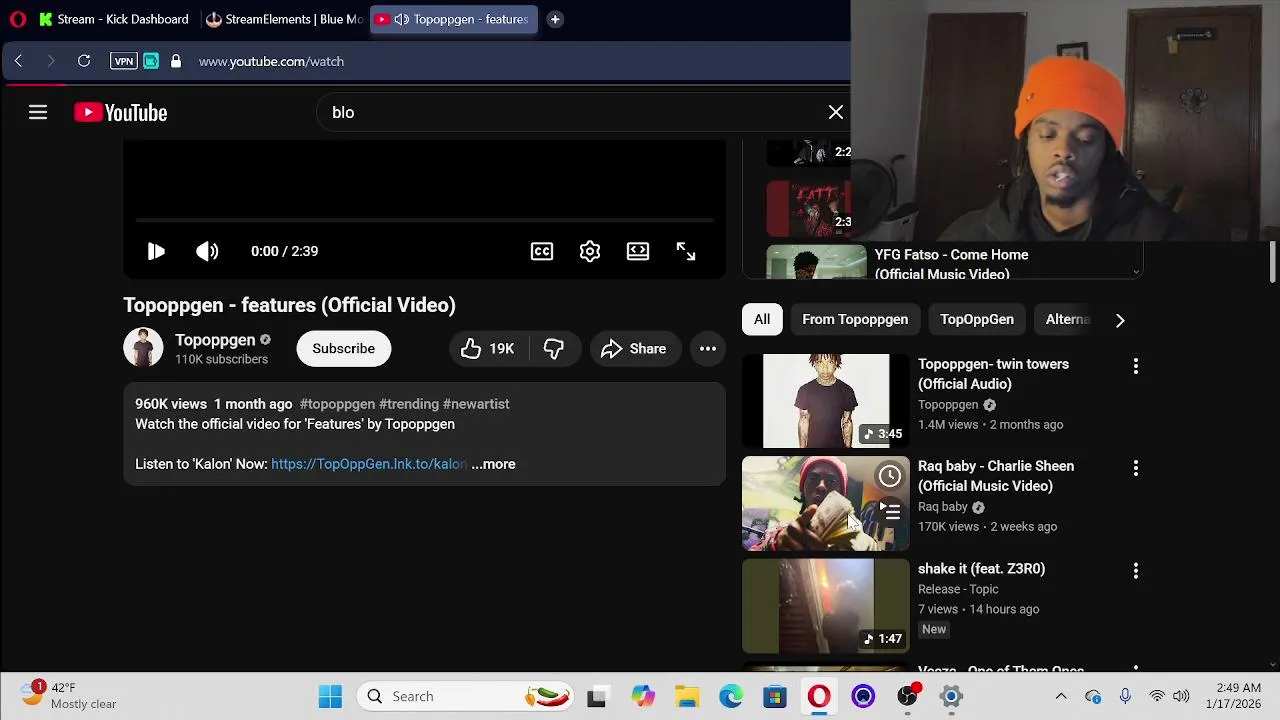
Task: Go to YouTube home via the logo
Action: click(120, 113)
